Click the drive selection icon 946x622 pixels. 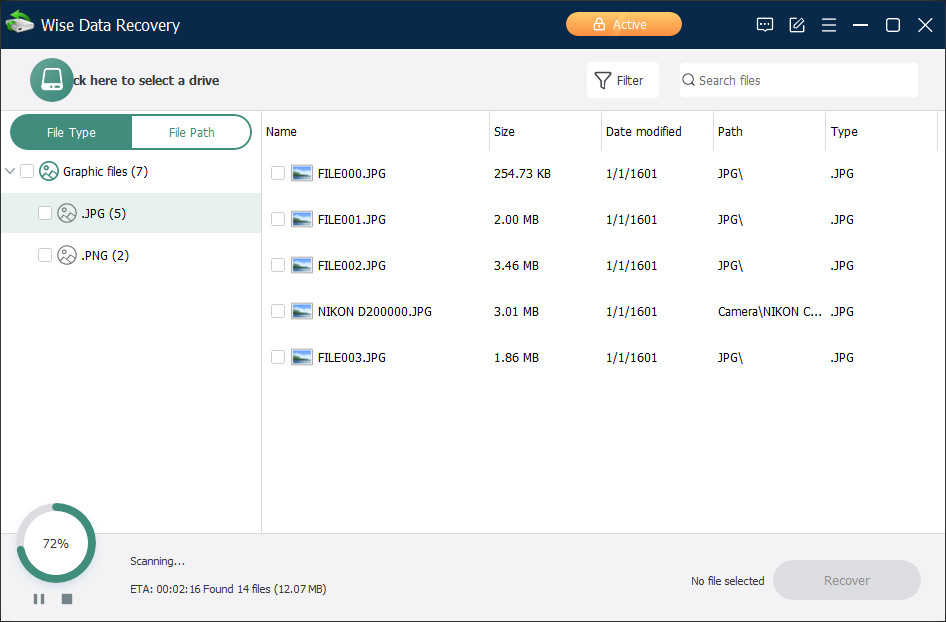pos(52,80)
